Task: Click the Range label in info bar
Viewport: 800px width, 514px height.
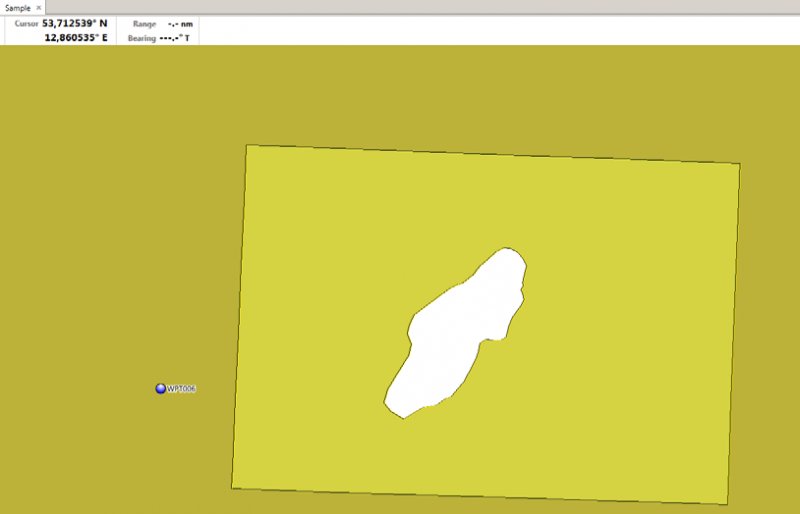Action: coord(143,23)
